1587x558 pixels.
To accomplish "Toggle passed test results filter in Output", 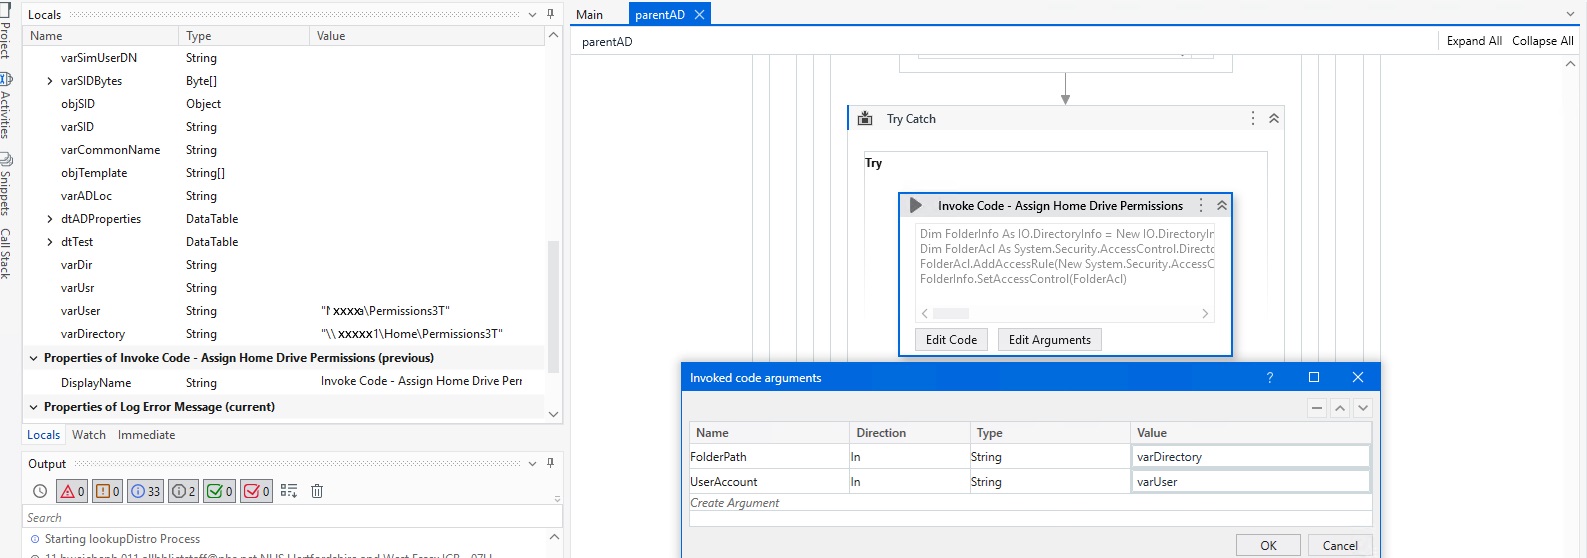I will [220, 491].
